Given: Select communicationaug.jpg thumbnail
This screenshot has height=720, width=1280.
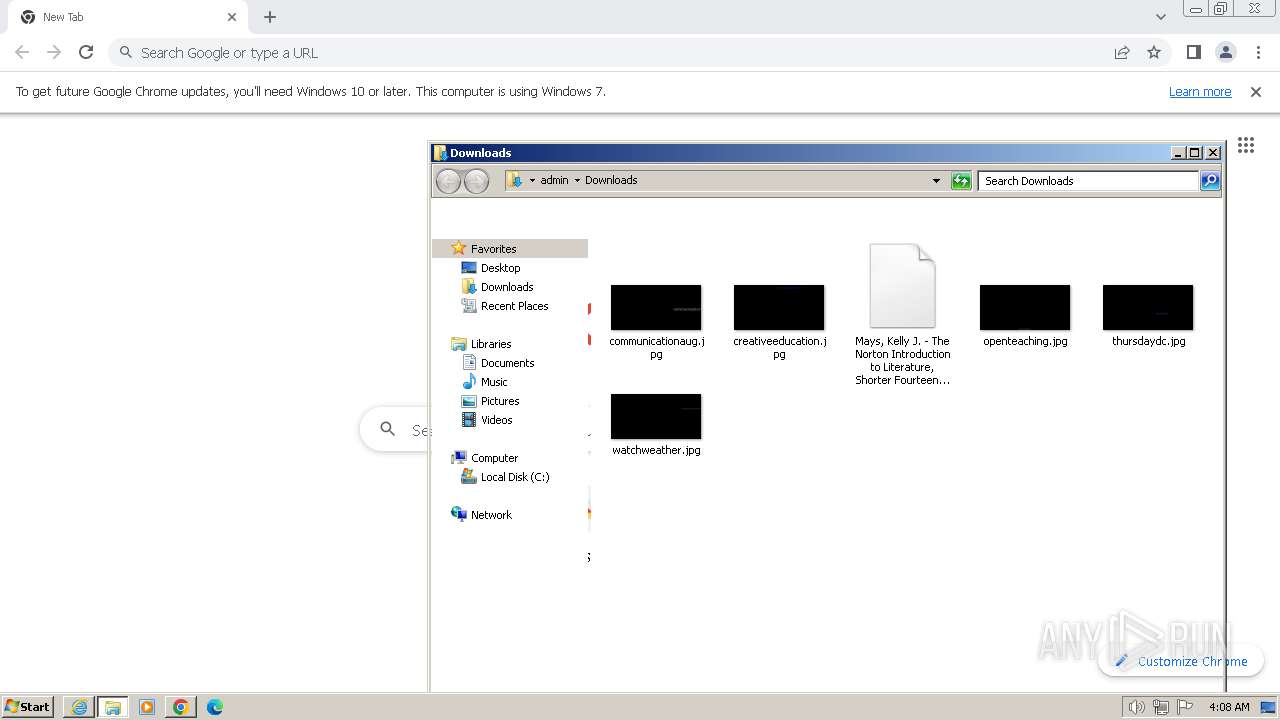Looking at the screenshot, I should tap(656, 307).
